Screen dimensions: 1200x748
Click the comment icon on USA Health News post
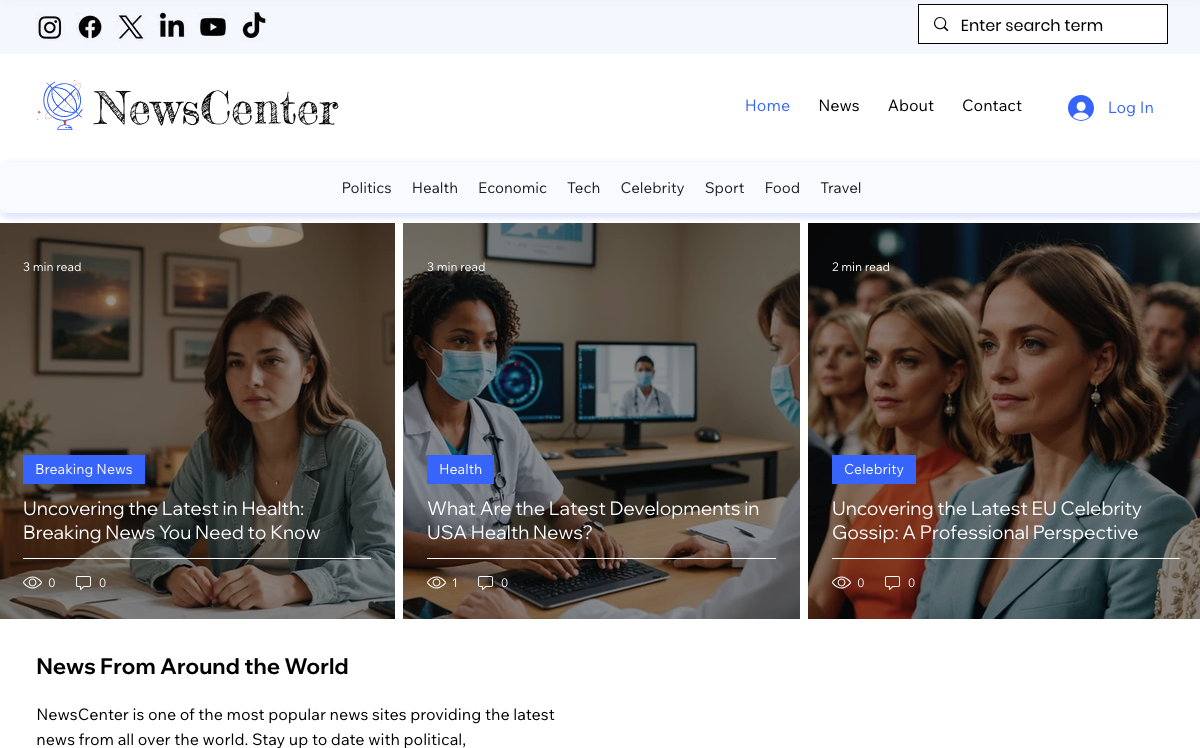click(x=485, y=582)
